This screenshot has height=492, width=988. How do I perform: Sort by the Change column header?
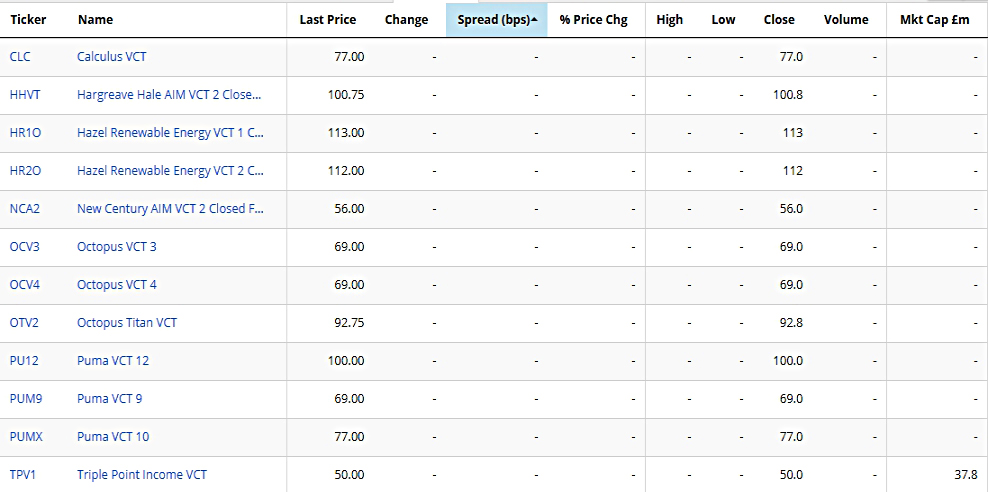(x=406, y=20)
